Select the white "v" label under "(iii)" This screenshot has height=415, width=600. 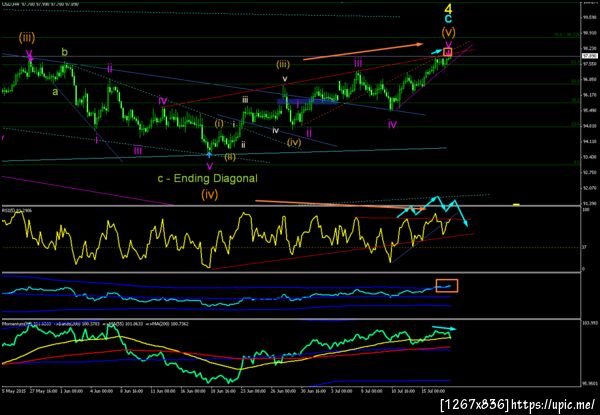pyautogui.click(x=284, y=79)
